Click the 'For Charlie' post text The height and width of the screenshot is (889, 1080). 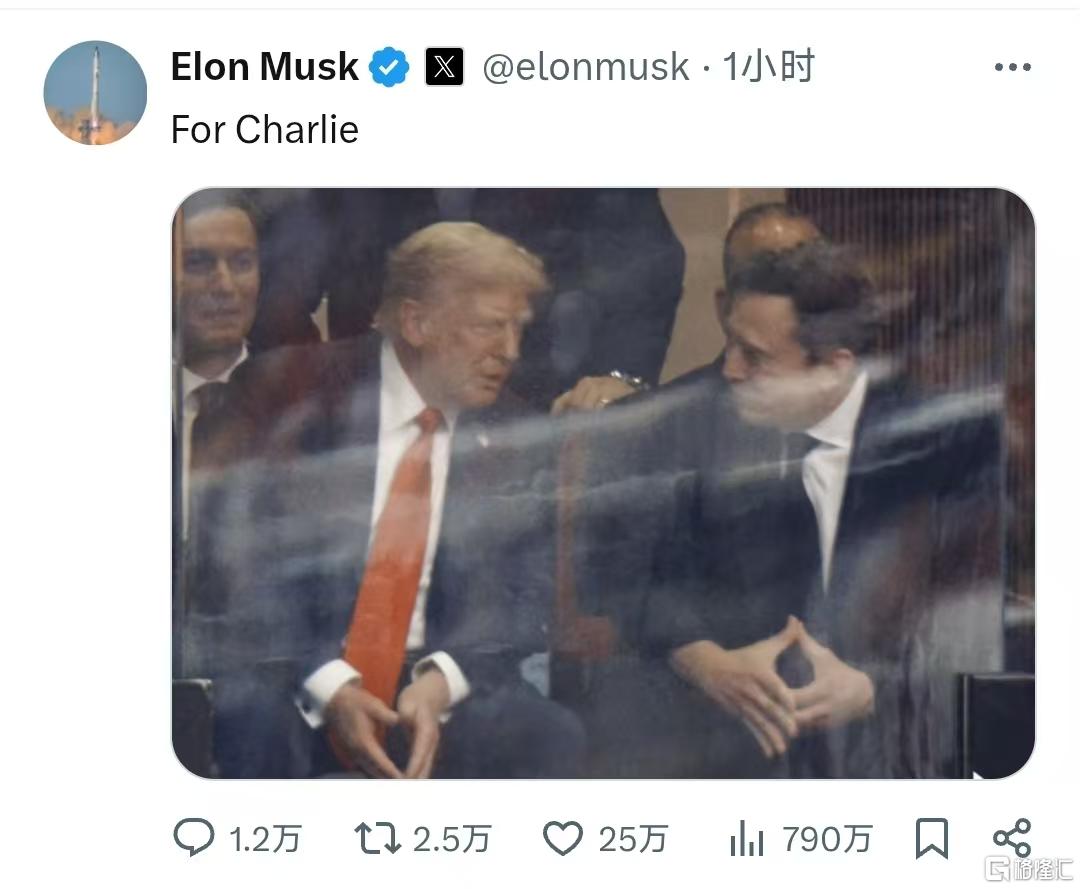[x=264, y=129]
